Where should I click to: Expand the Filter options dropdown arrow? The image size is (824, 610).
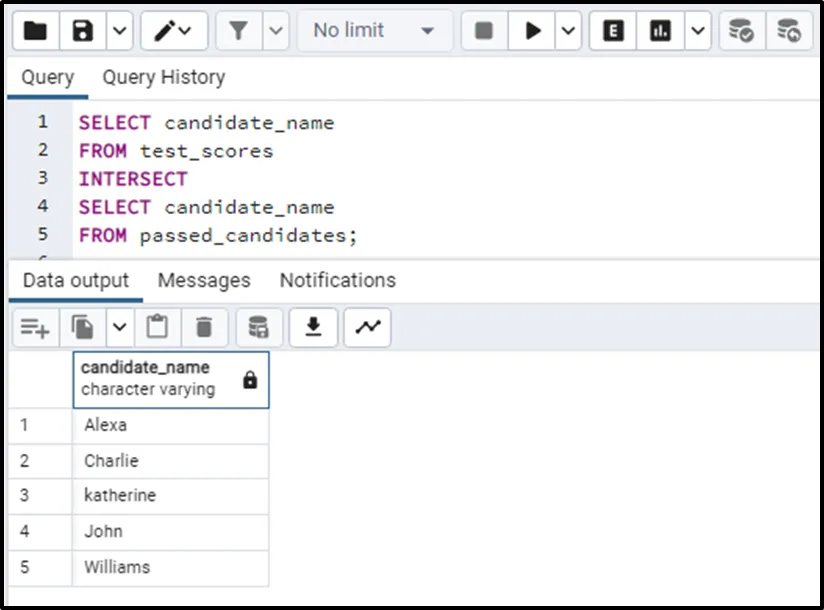276,31
